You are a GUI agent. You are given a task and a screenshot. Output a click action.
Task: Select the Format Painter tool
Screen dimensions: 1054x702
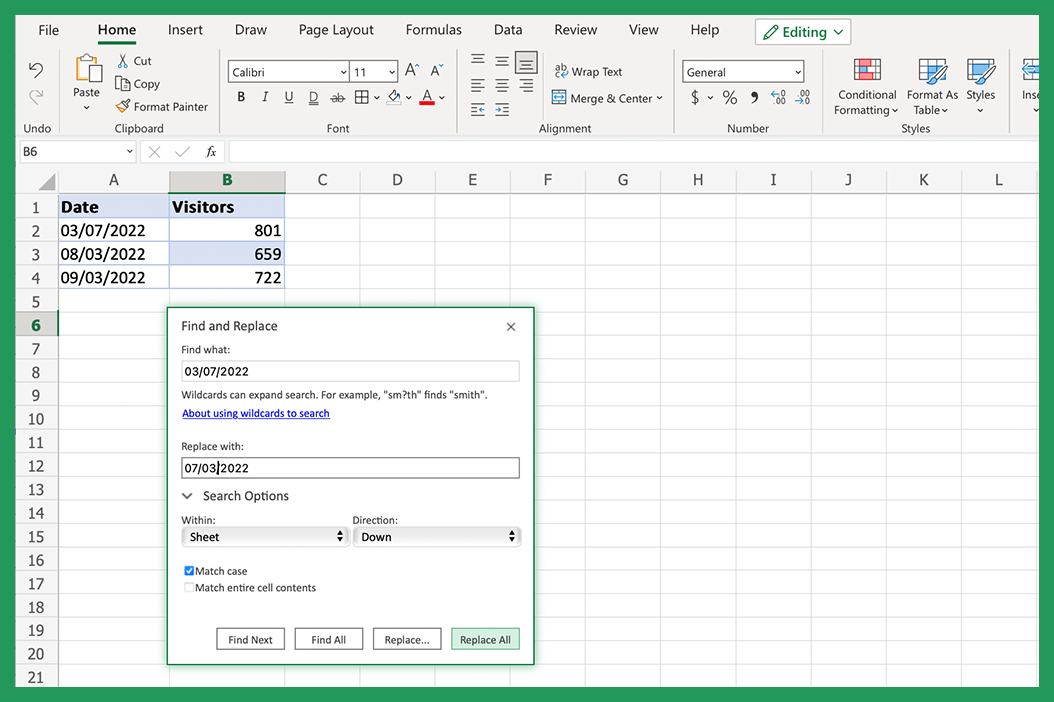[162, 106]
